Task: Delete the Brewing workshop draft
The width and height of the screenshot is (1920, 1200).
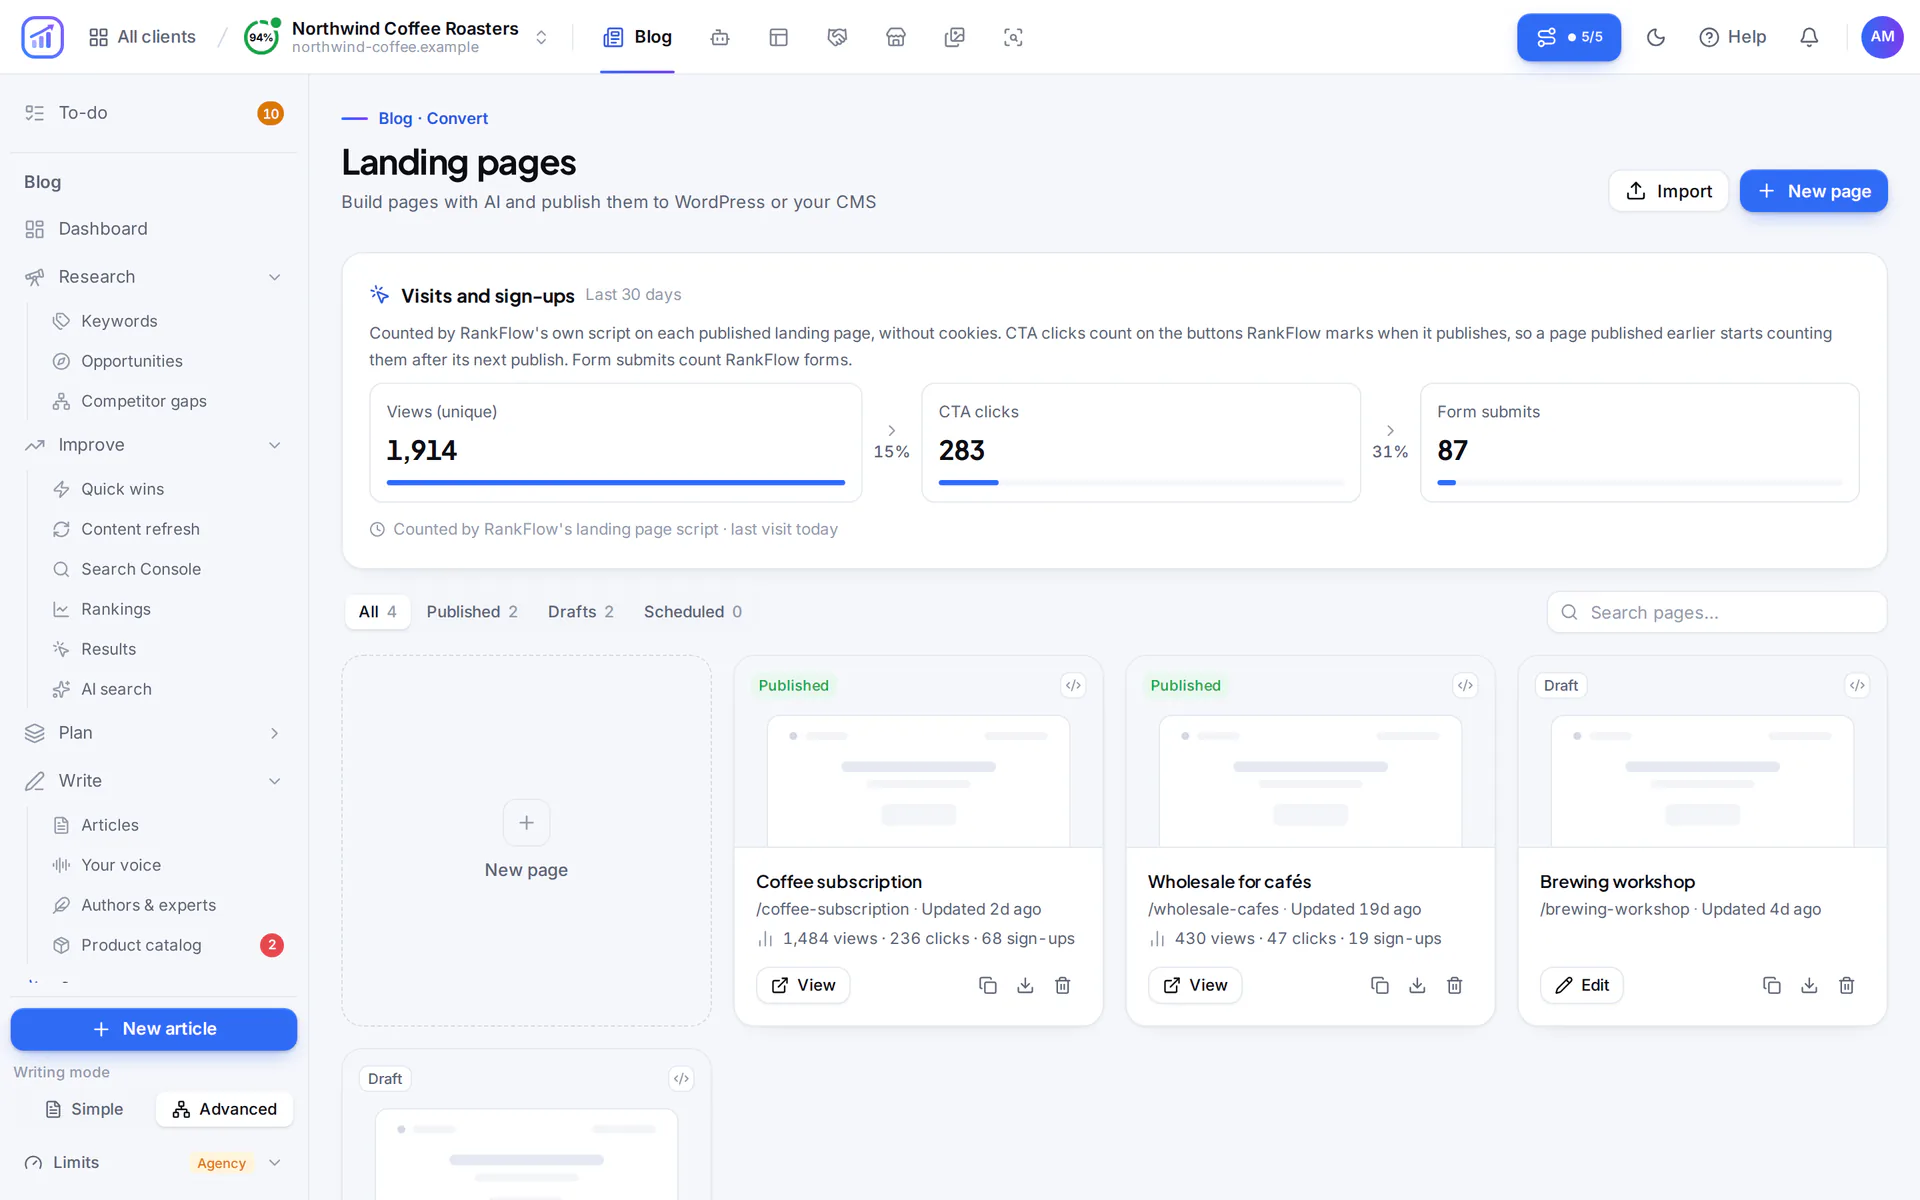Action: [1847, 985]
